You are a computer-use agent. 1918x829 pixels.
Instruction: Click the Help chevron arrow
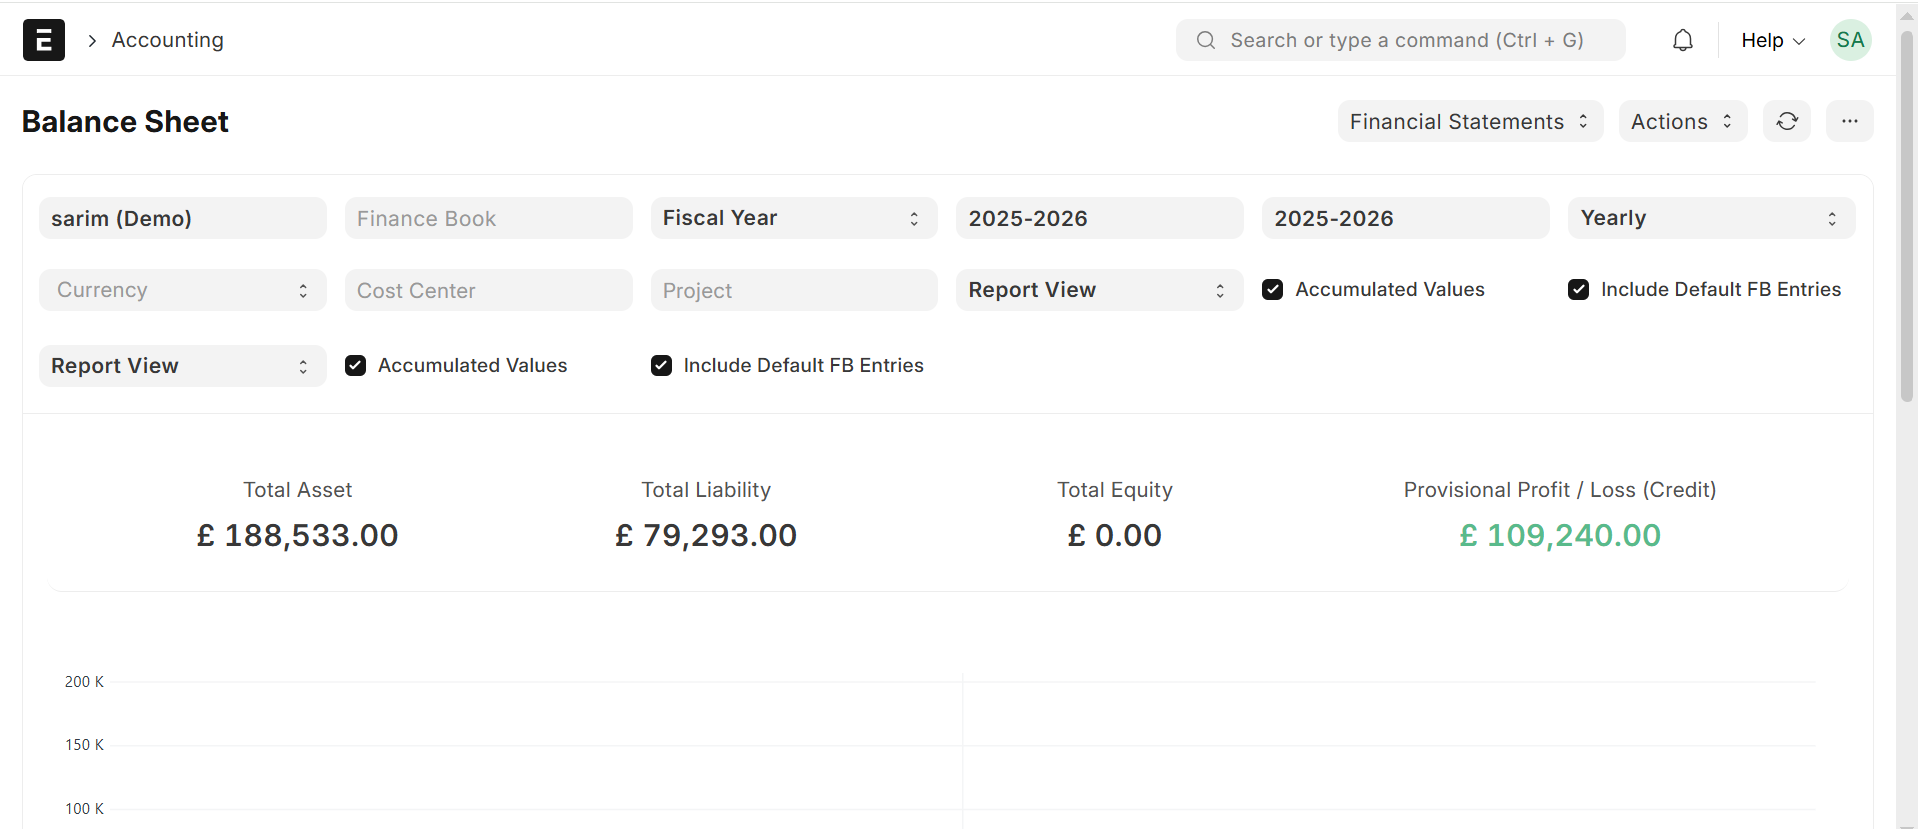(1799, 41)
